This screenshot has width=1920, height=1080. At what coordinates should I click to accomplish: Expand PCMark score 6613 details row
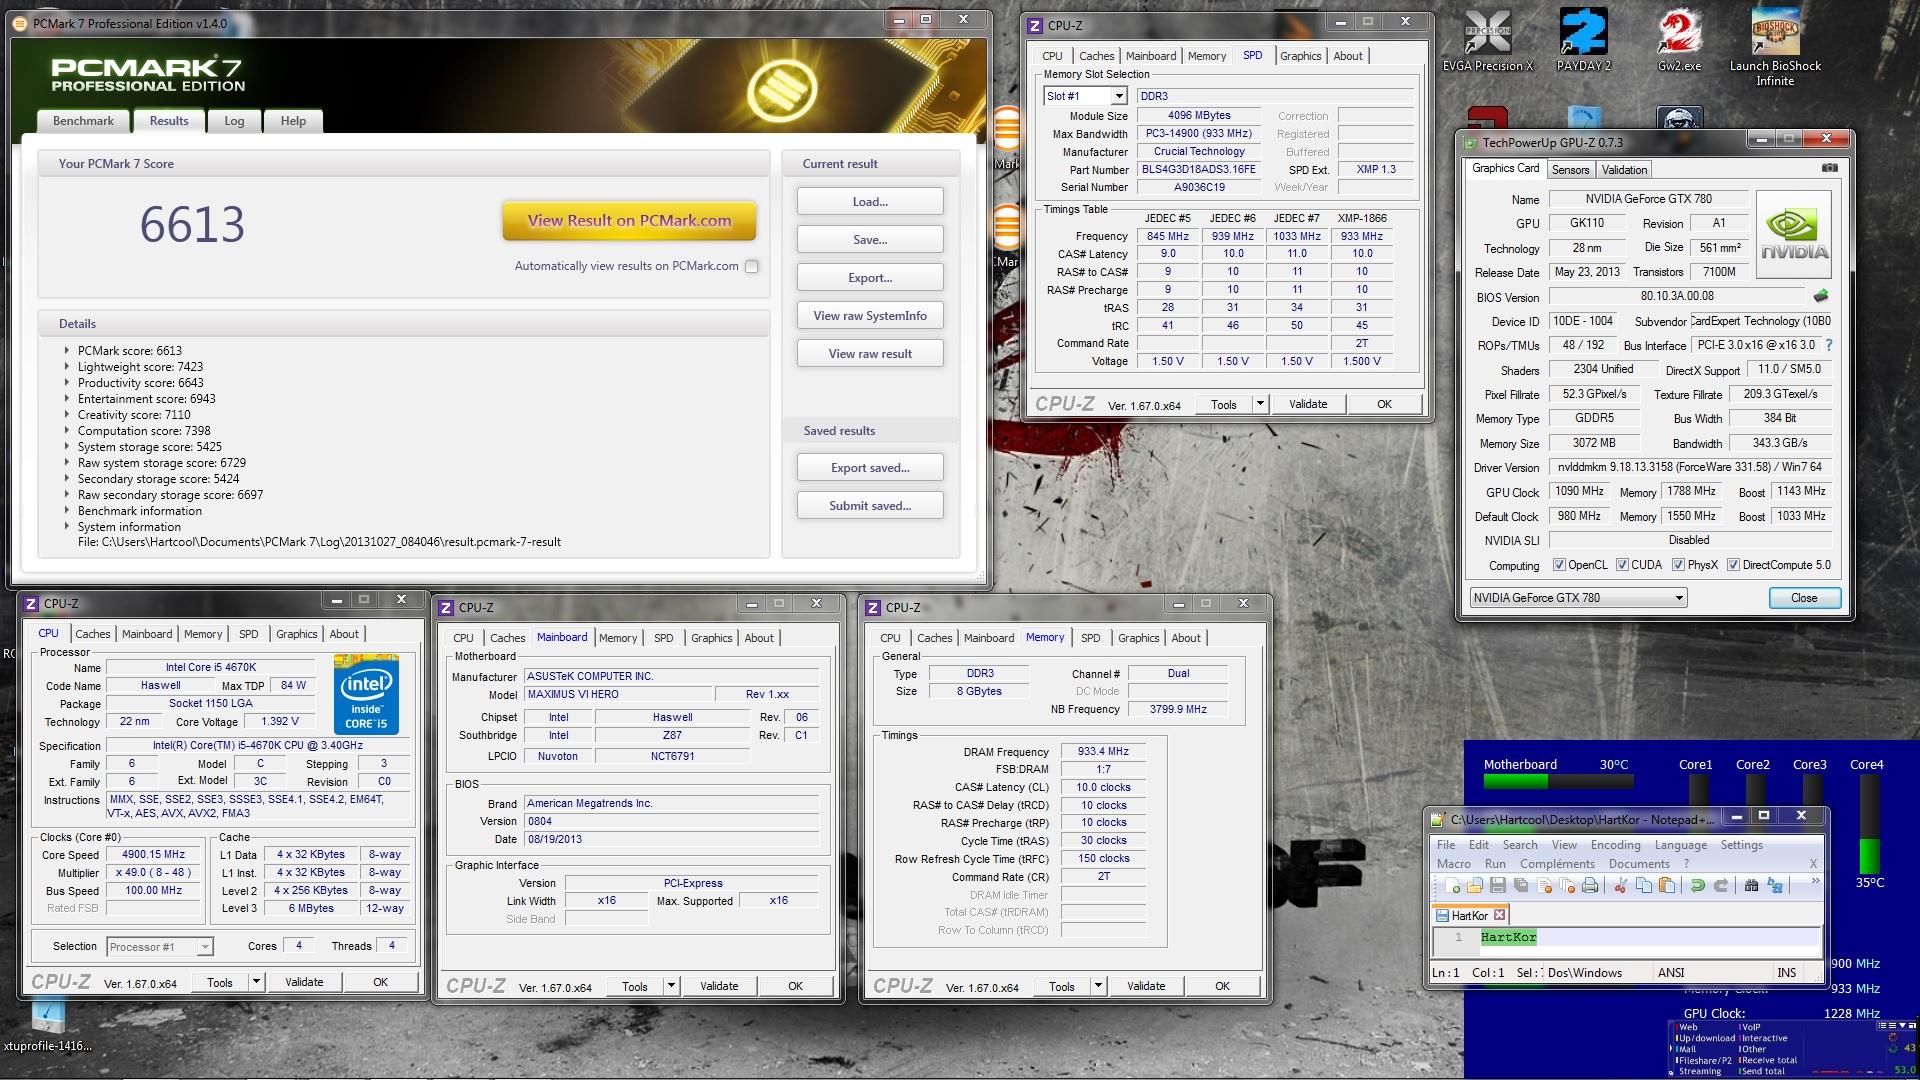click(67, 351)
